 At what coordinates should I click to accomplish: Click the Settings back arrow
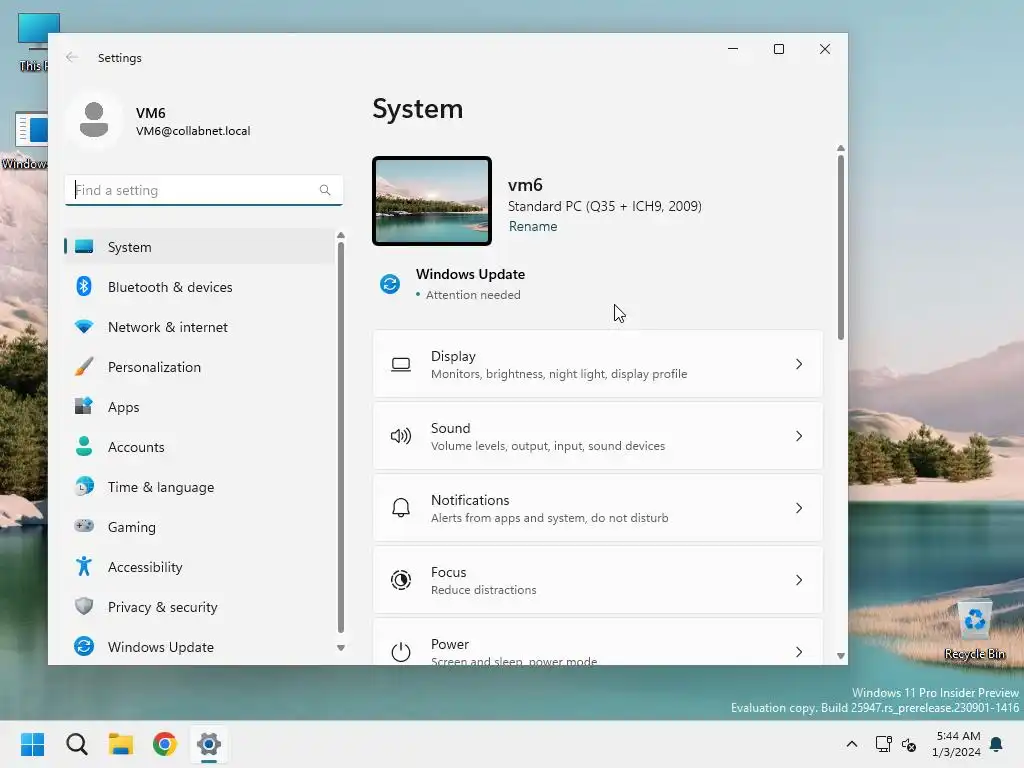click(72, 57)
